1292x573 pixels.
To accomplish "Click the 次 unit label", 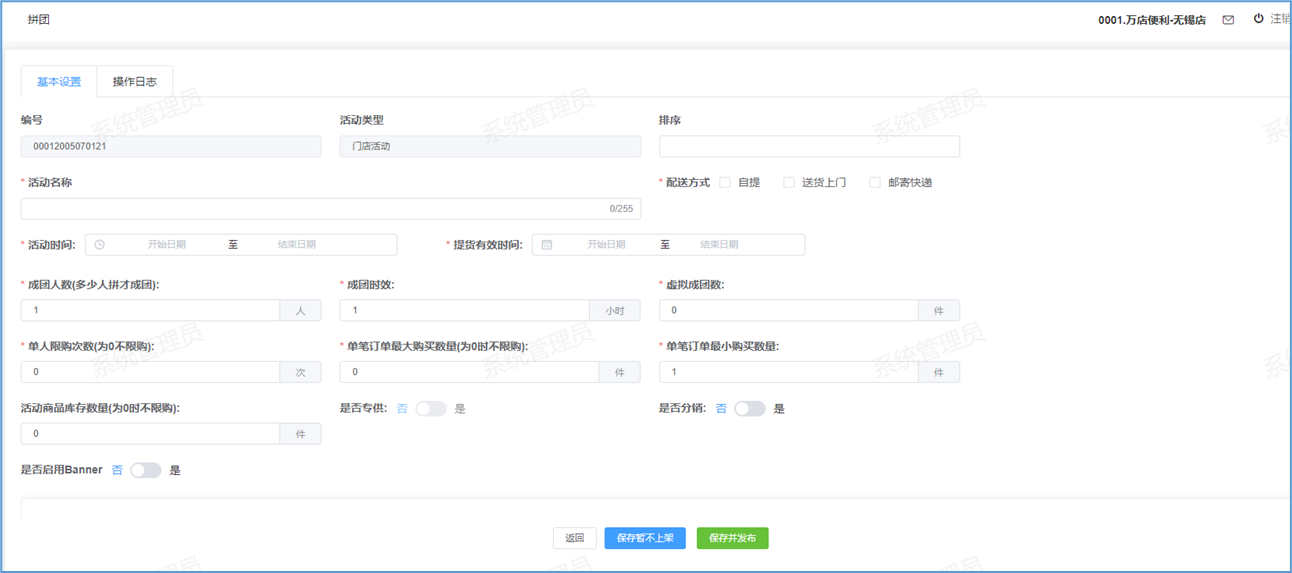I will point(301,372).
